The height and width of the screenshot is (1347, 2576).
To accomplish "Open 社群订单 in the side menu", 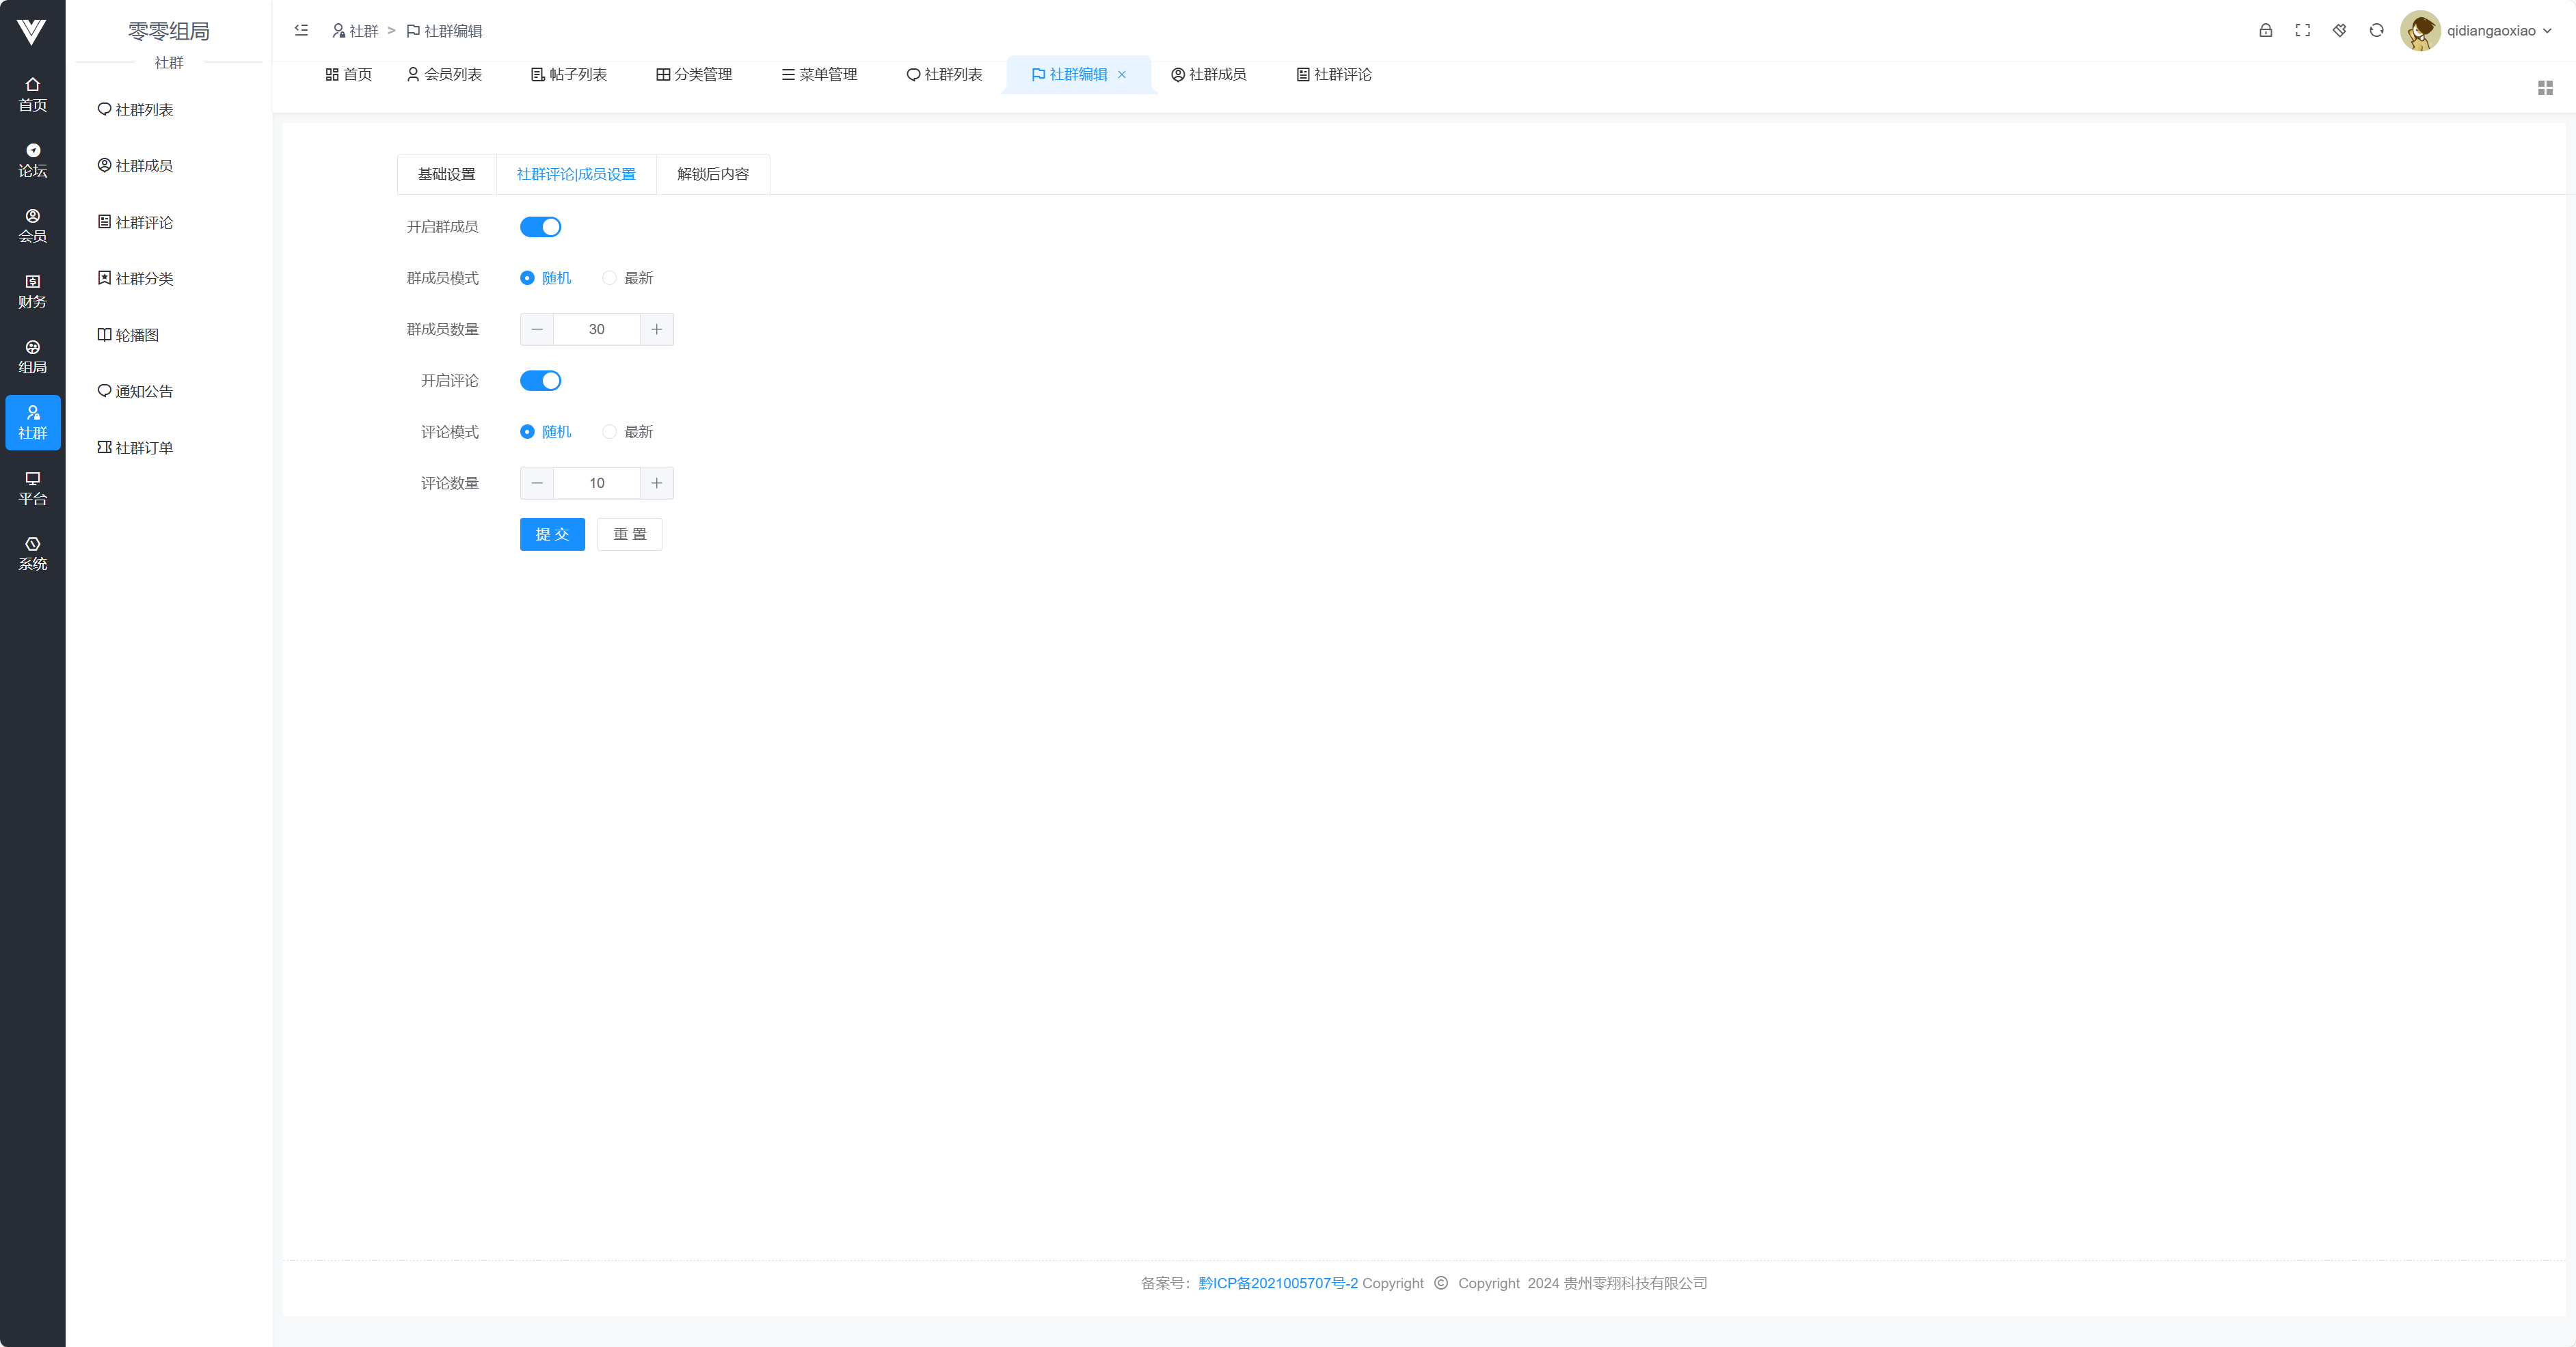I will tap(143, 448).
